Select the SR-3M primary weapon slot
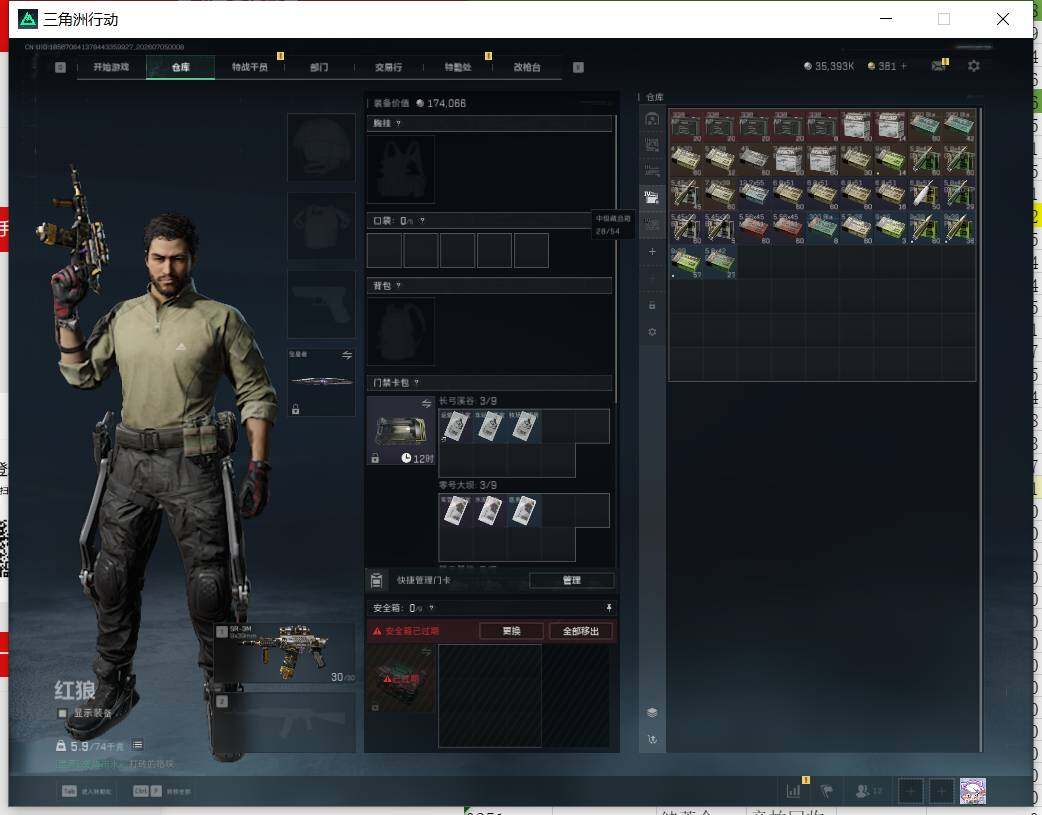This screenshot has height=815, width=1042. point(284,653)
